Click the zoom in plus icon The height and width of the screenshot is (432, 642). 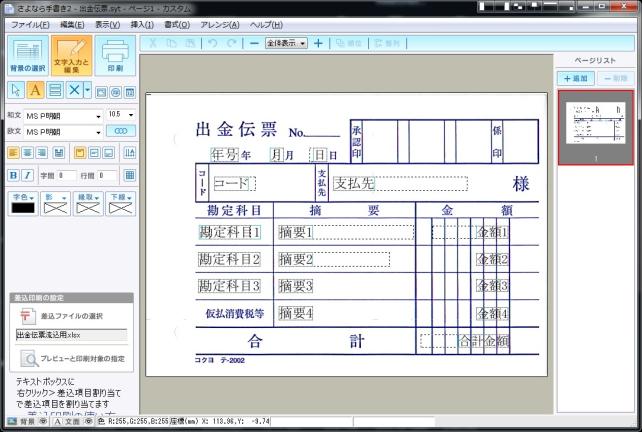click(x=318, y=43)
